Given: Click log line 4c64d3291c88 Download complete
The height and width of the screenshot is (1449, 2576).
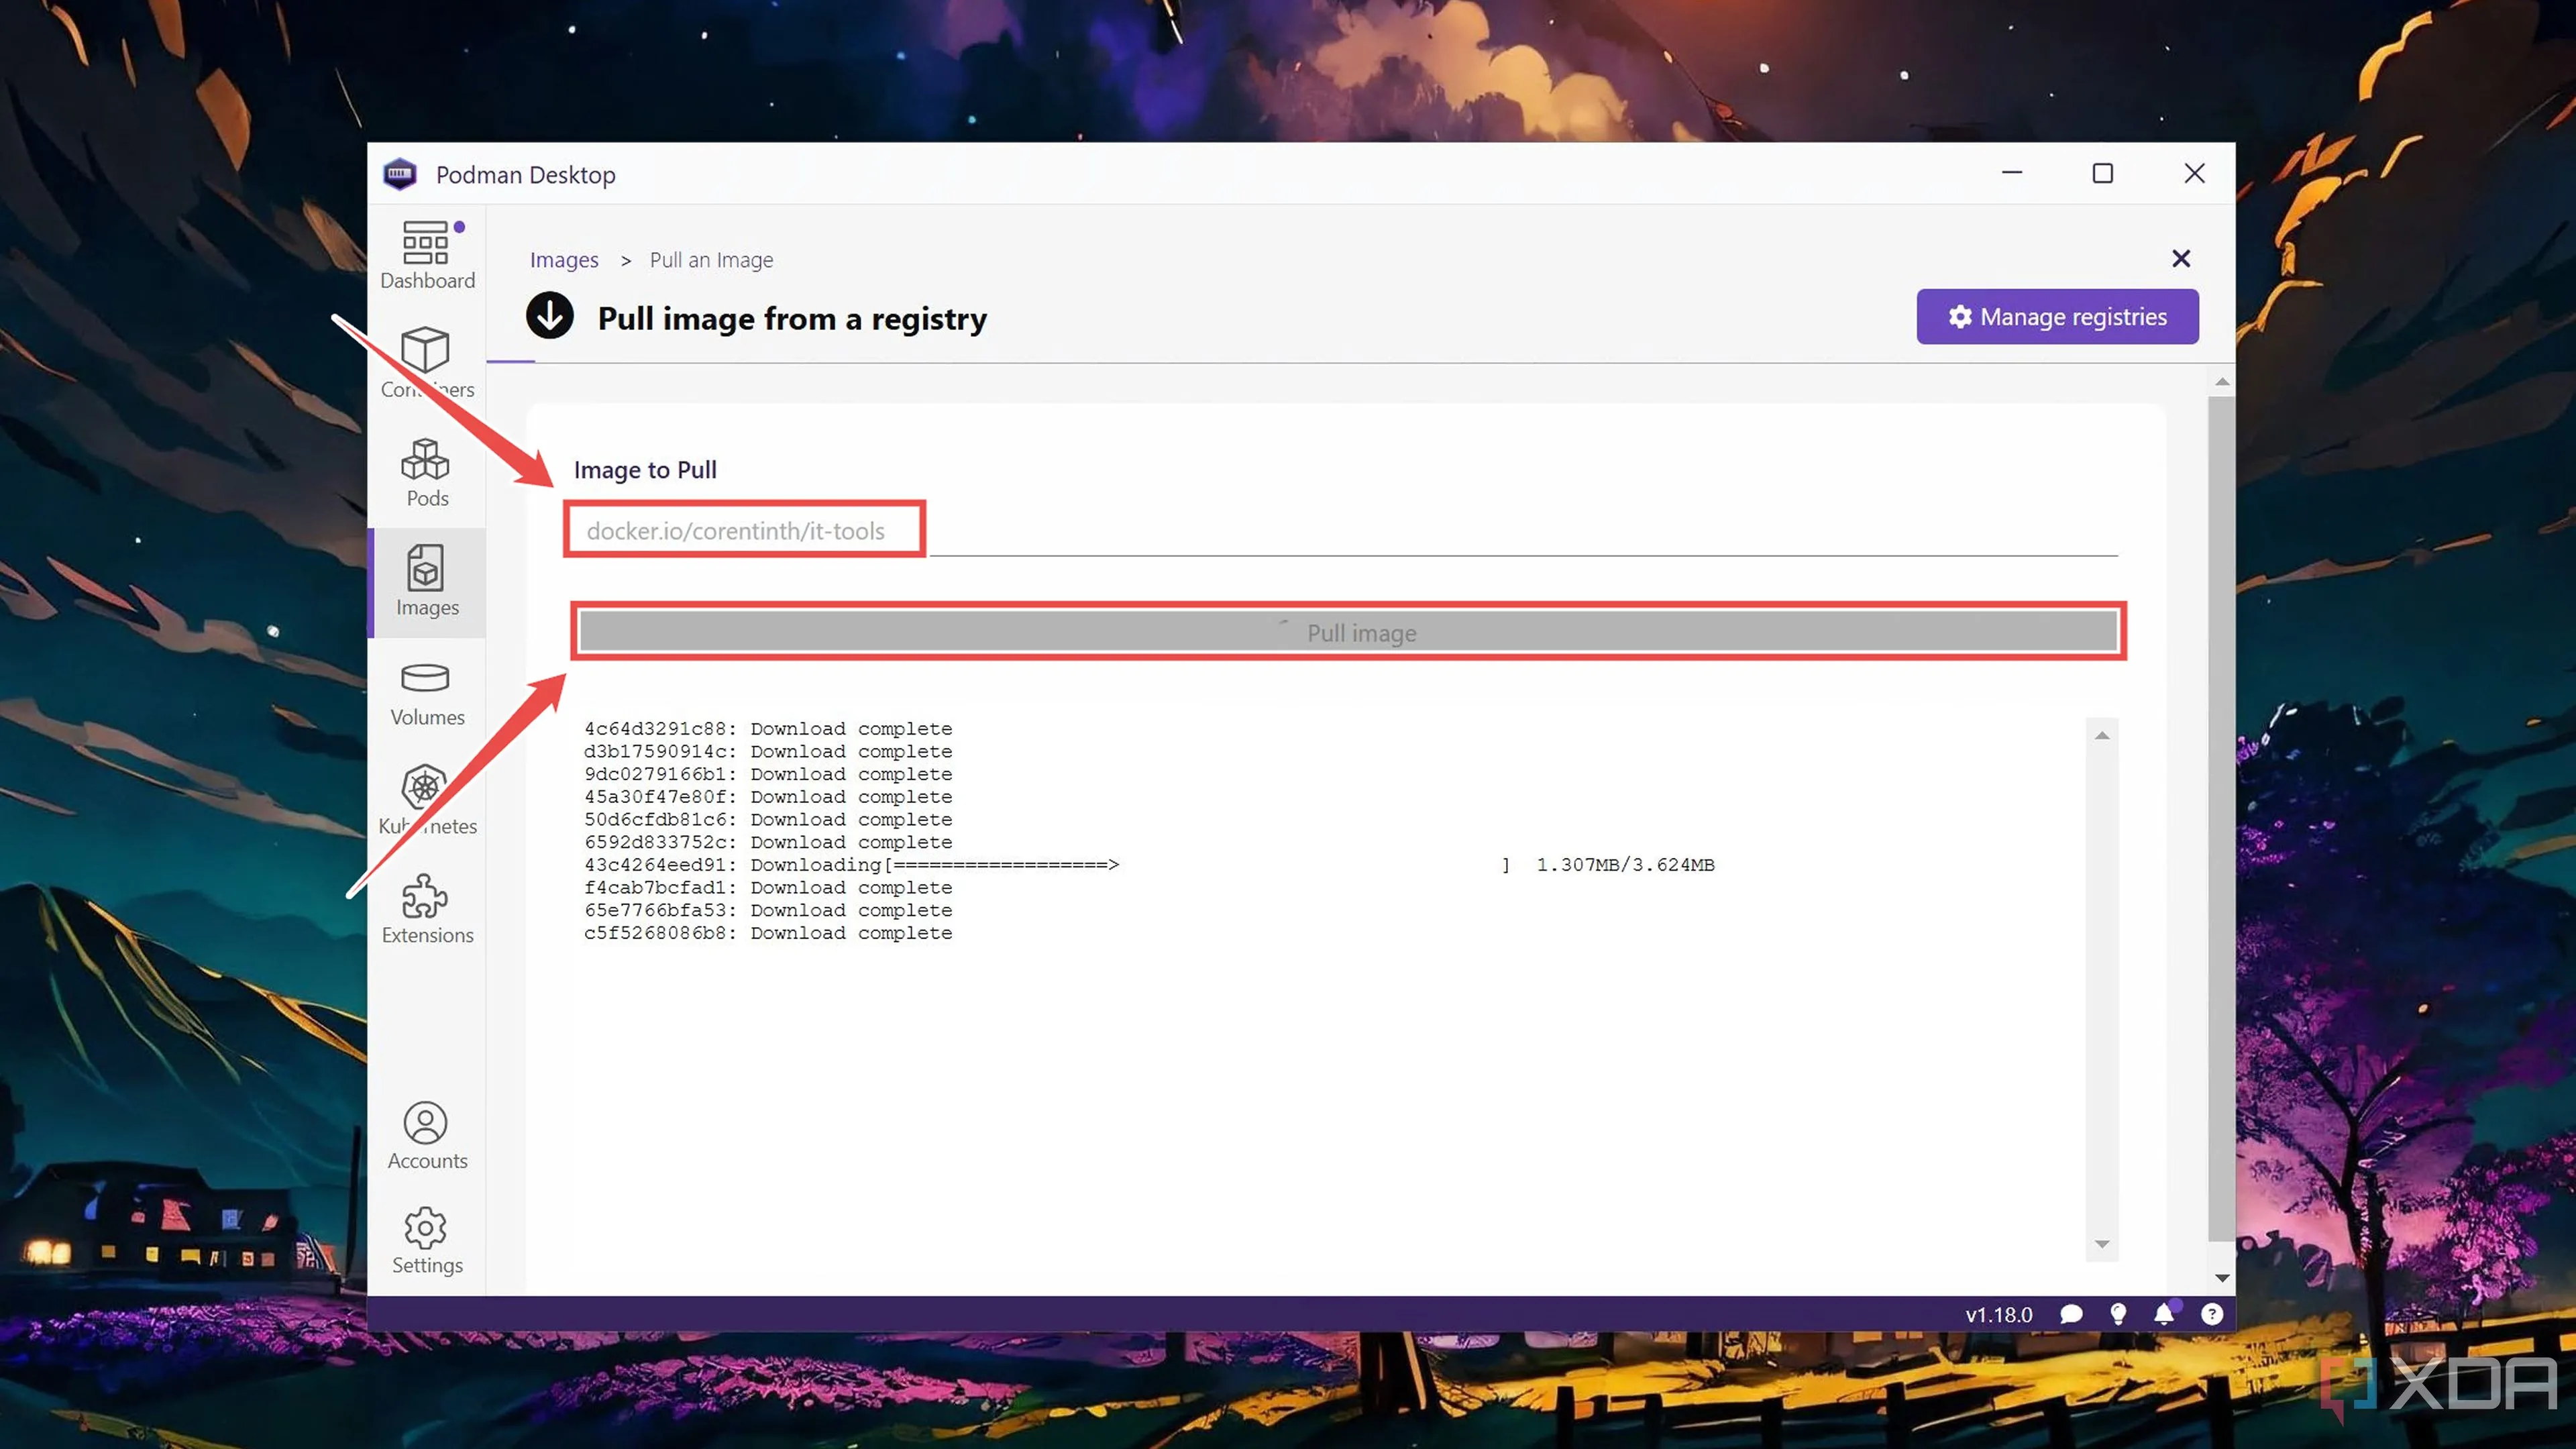Looking at the screenshot, I should (x=768, y=729).
